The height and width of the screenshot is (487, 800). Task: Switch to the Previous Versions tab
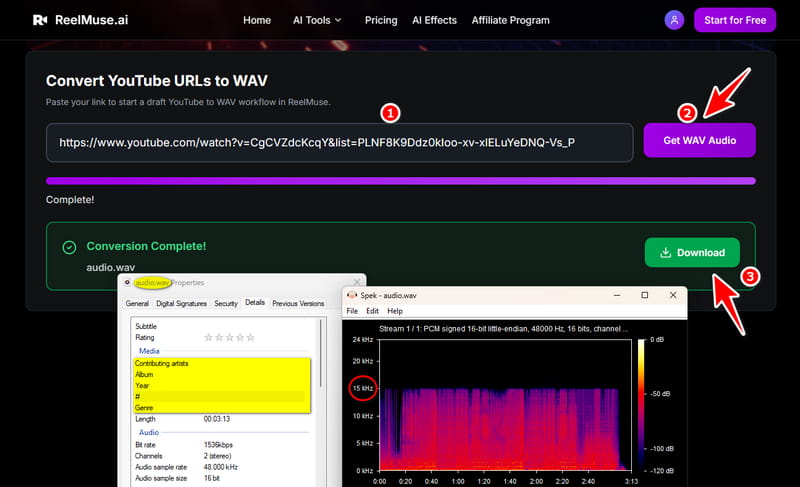point(298,303)
